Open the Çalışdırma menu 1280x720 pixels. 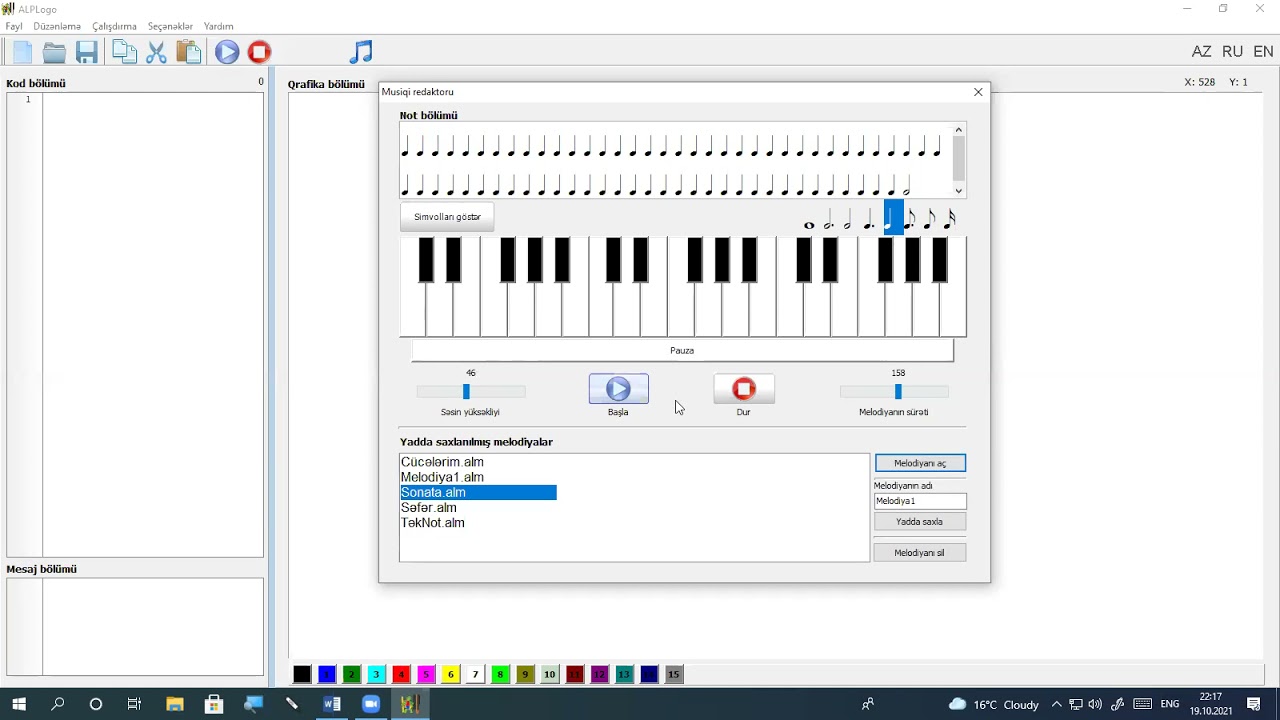114,26
